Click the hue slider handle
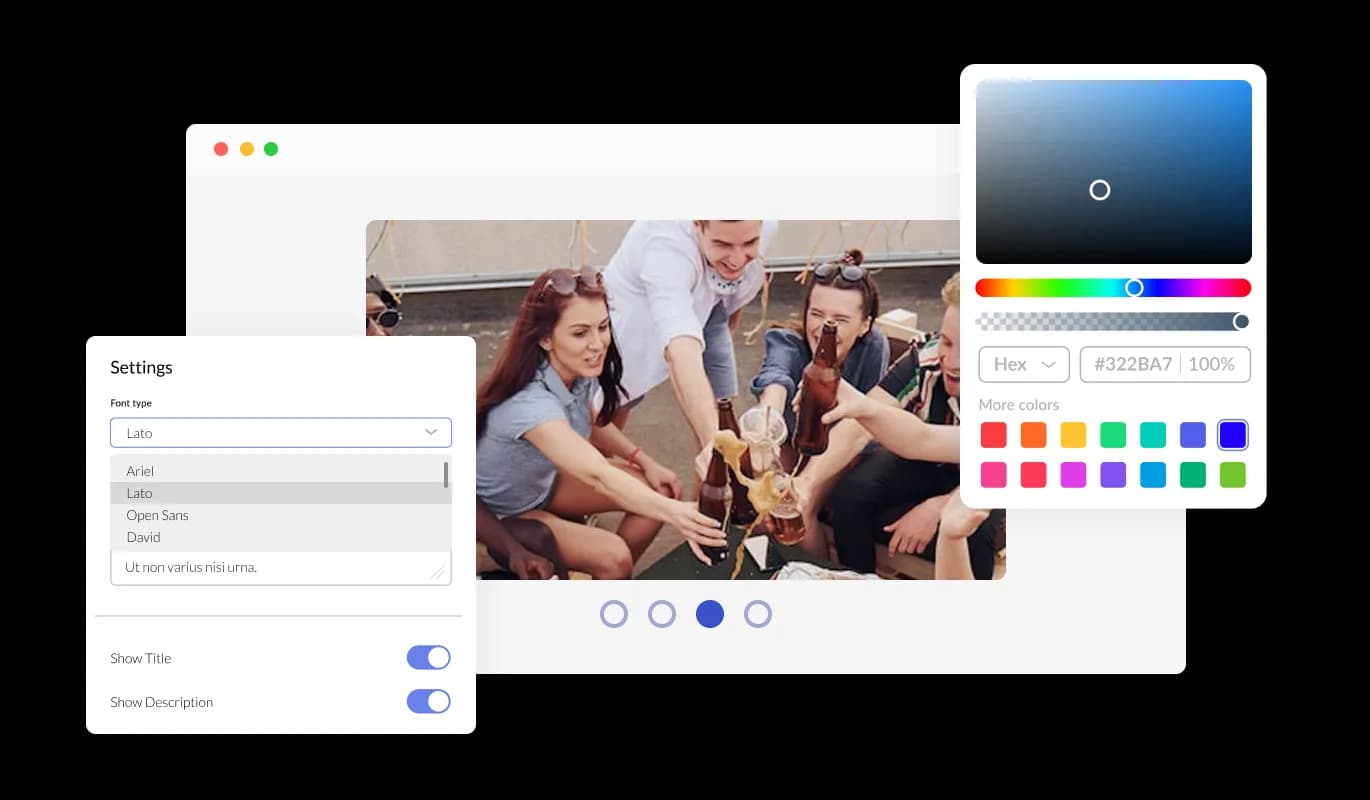The height and width of the screenshot is (800, 1370). tap(1135, 287)
